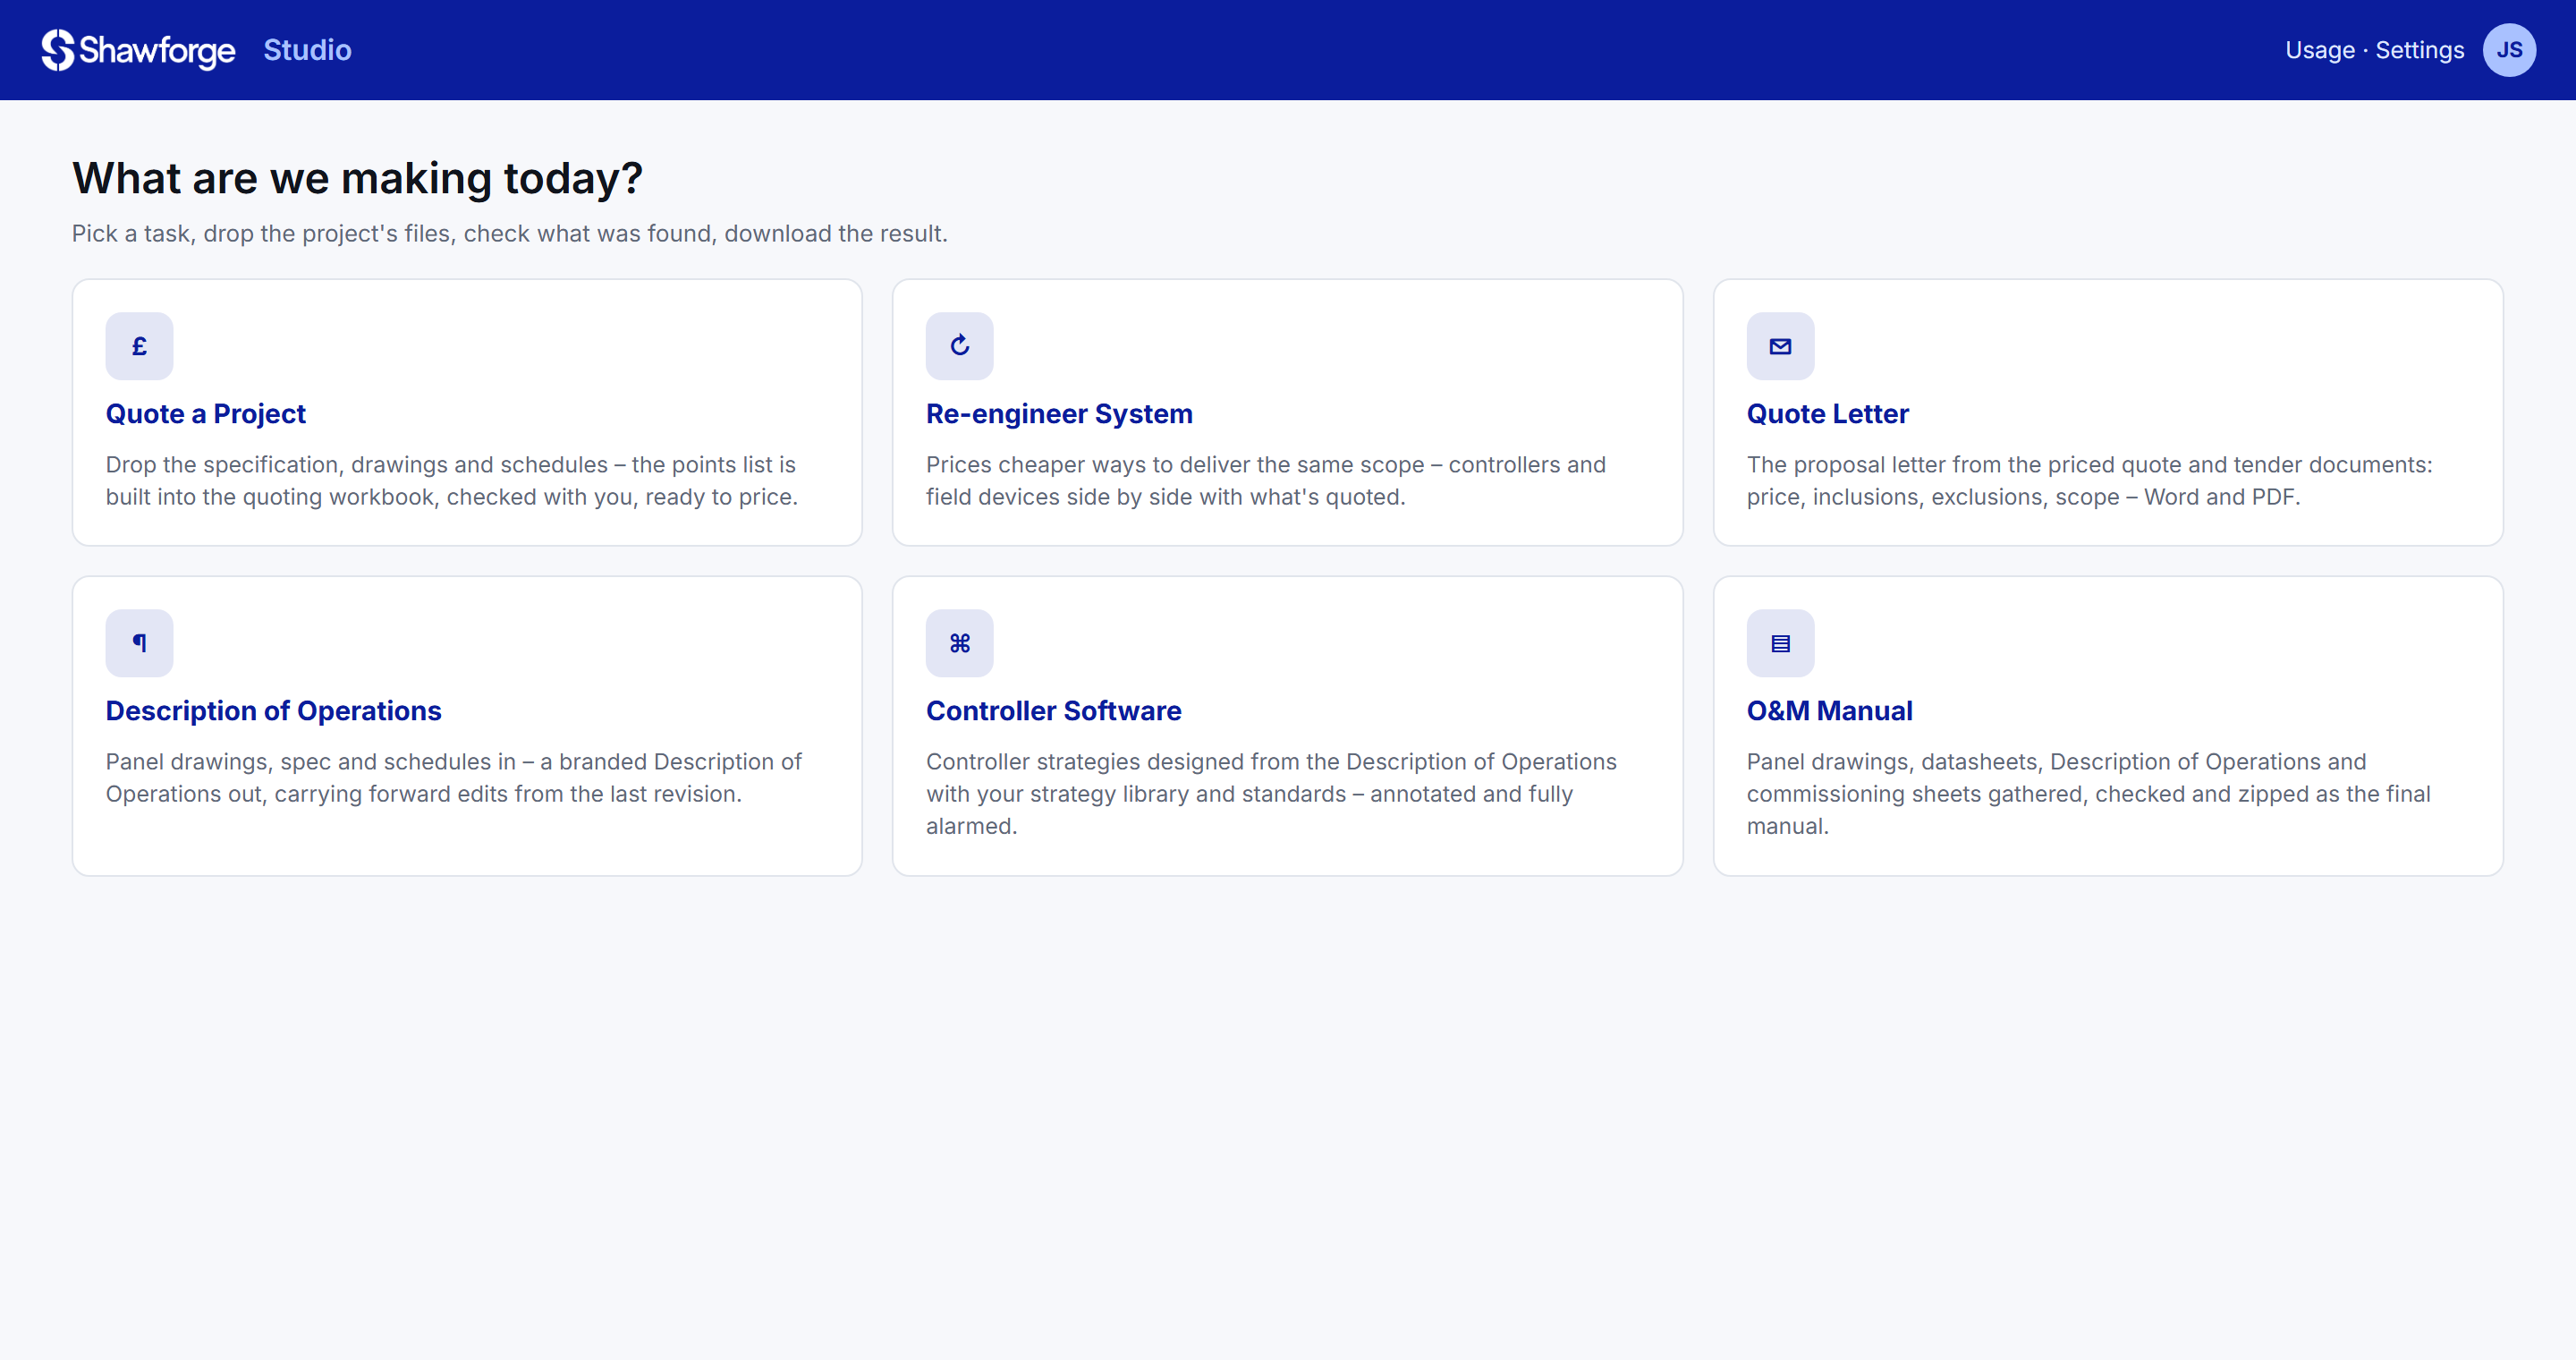The height and width of the screenshot is (1360, 2576).
Task: Click the Studio label next to the logo
Action: pos(307,50)
